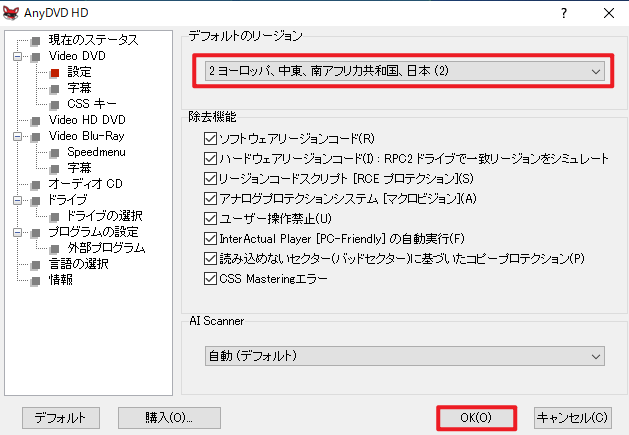This screenshot has height=435, width=629.
Task: Collapse the Video Blu-Ray tree node
Action: click(17, 136)
